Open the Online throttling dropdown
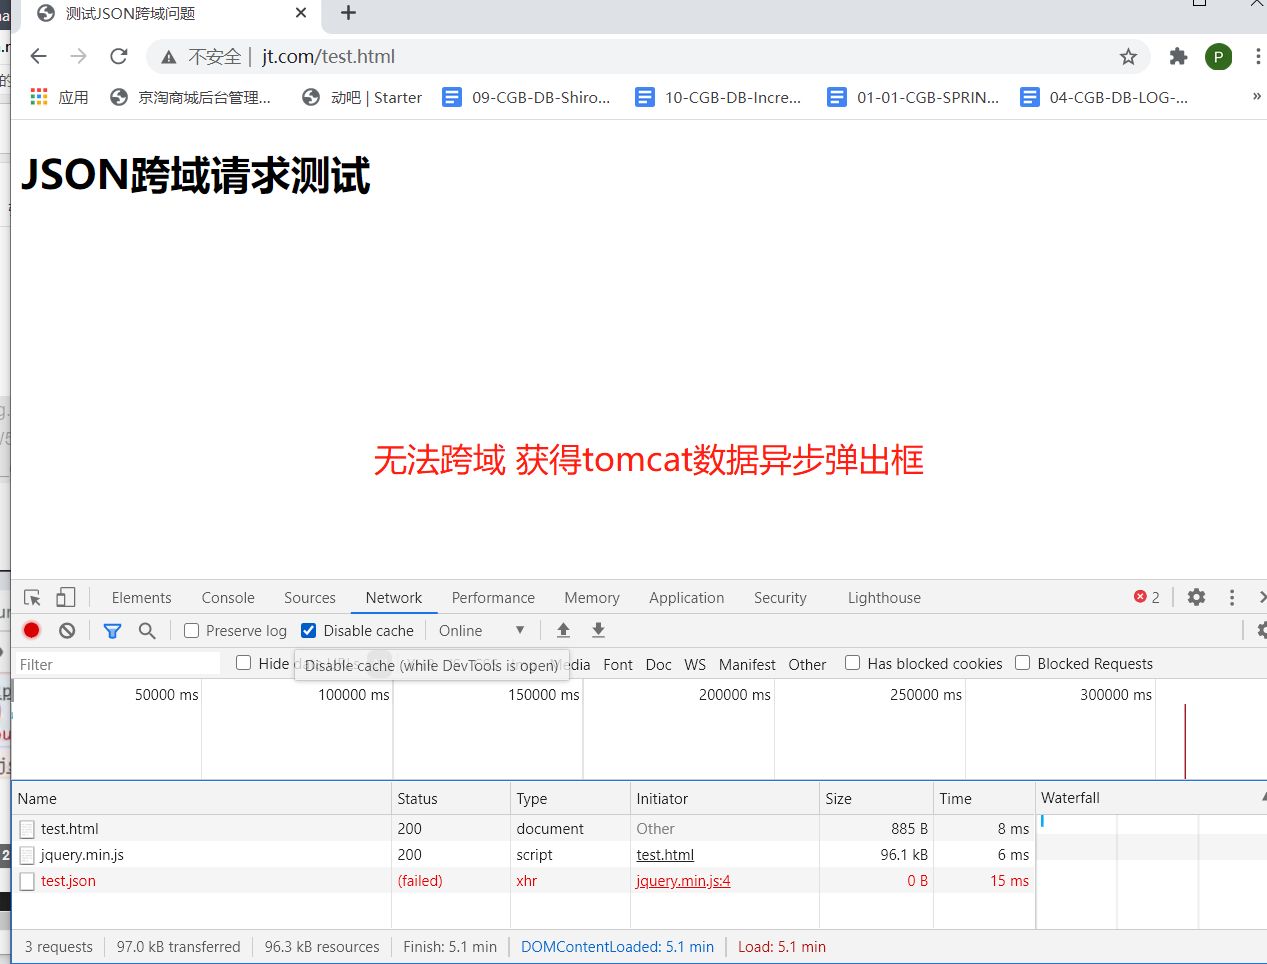Viewport: 1267px width, 964px height. 482,630
